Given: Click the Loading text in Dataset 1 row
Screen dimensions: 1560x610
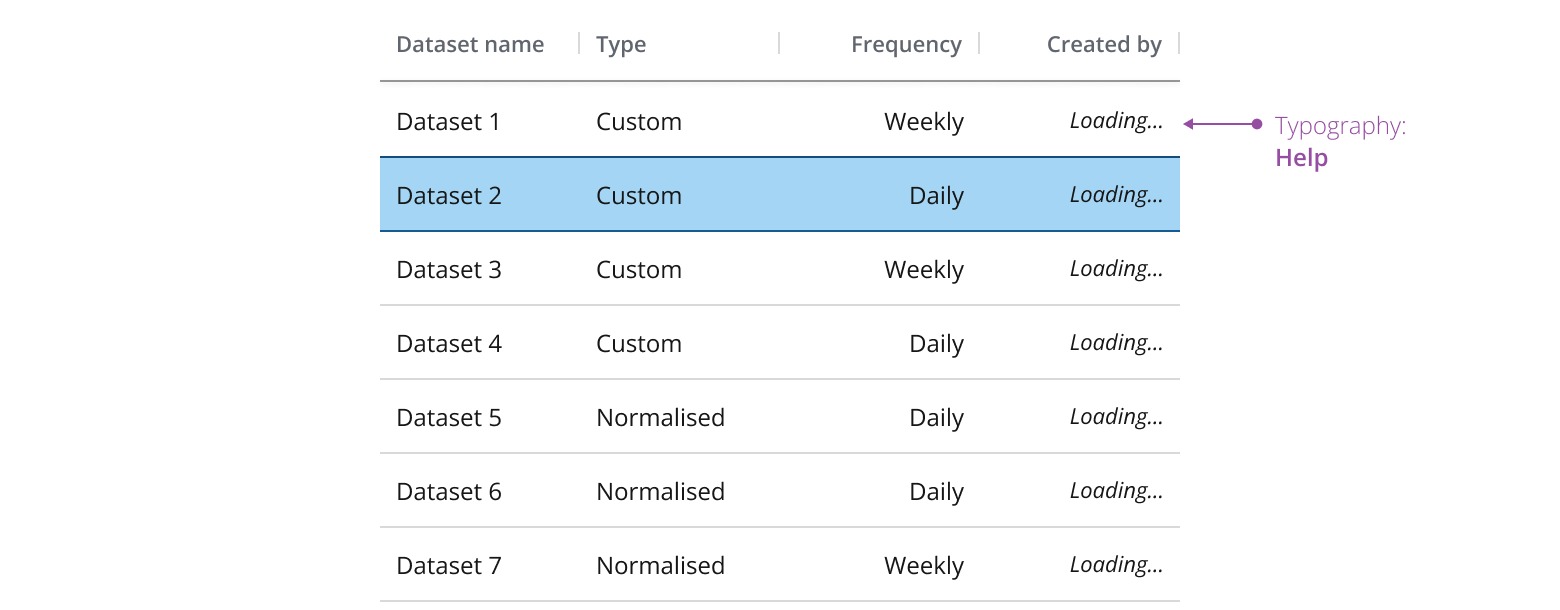Looking at the screenshot, I should (1115, 120).
